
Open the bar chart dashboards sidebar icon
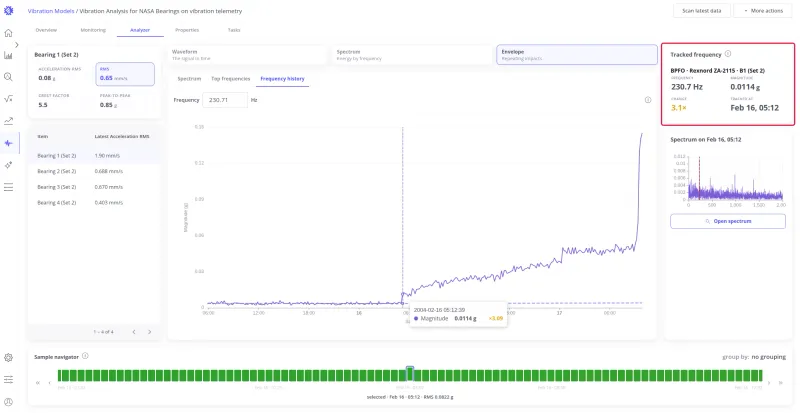pyautogui.click(x=8, y=55)
